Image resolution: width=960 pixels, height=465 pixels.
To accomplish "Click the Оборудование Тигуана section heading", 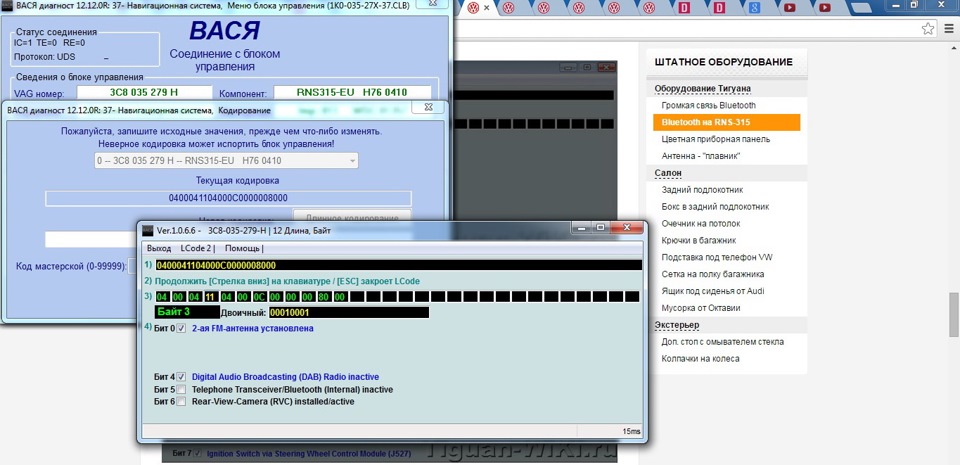I will point(702,89).
